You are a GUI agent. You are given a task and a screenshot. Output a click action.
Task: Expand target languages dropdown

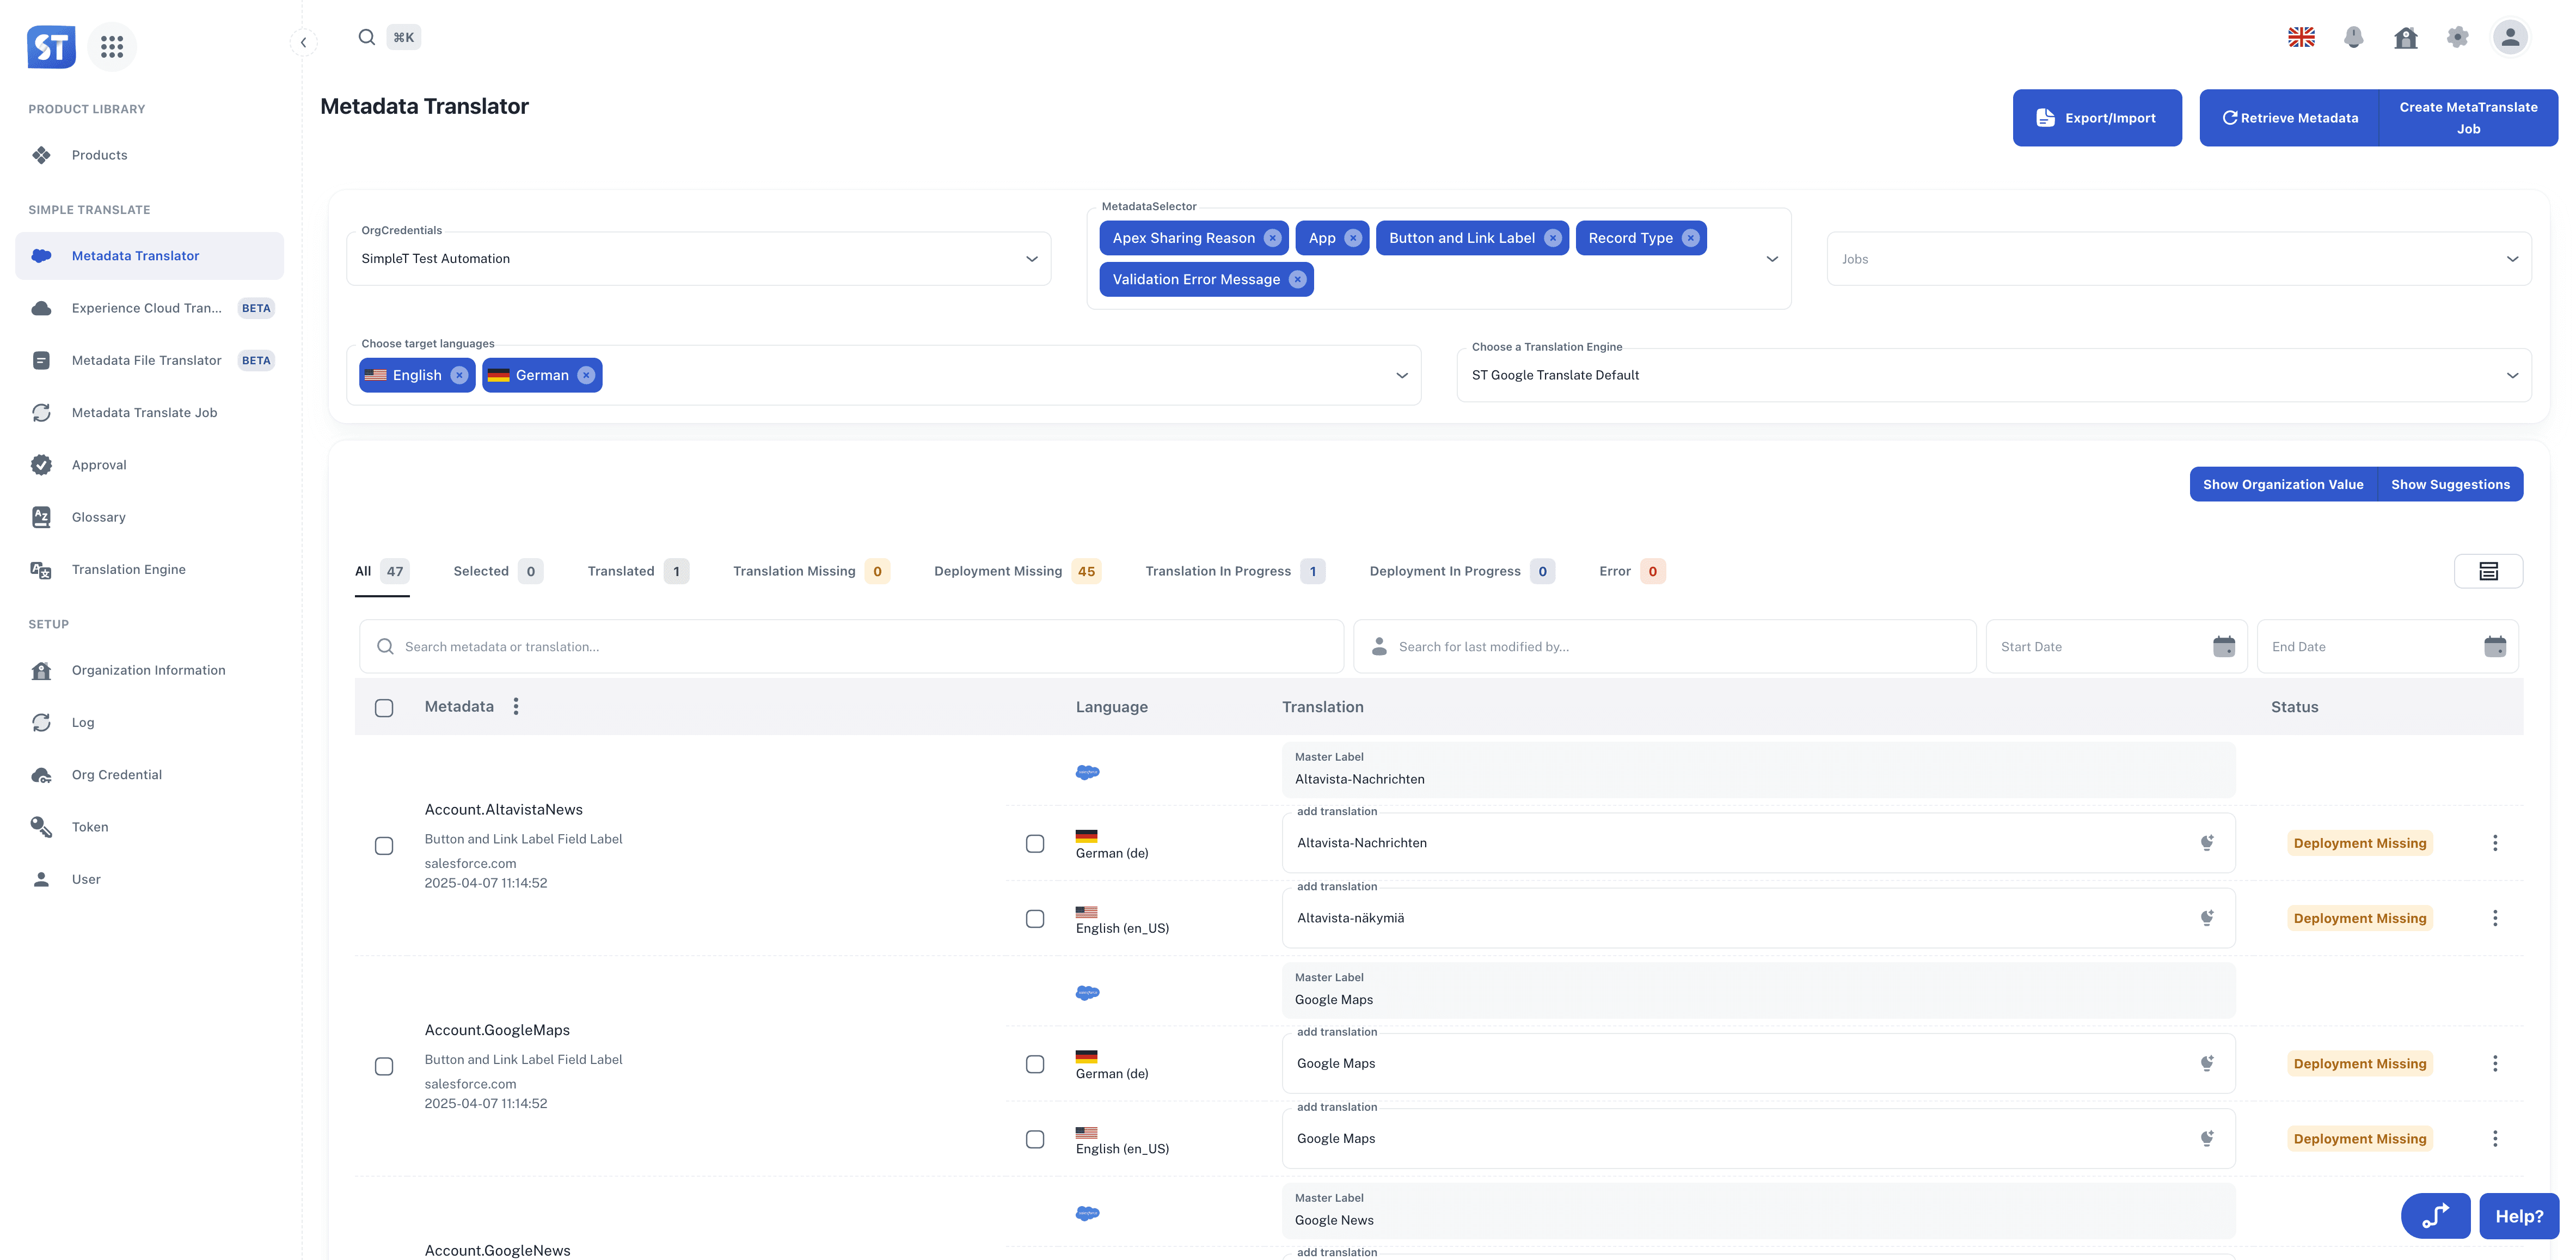click(x=1402, y=375)
